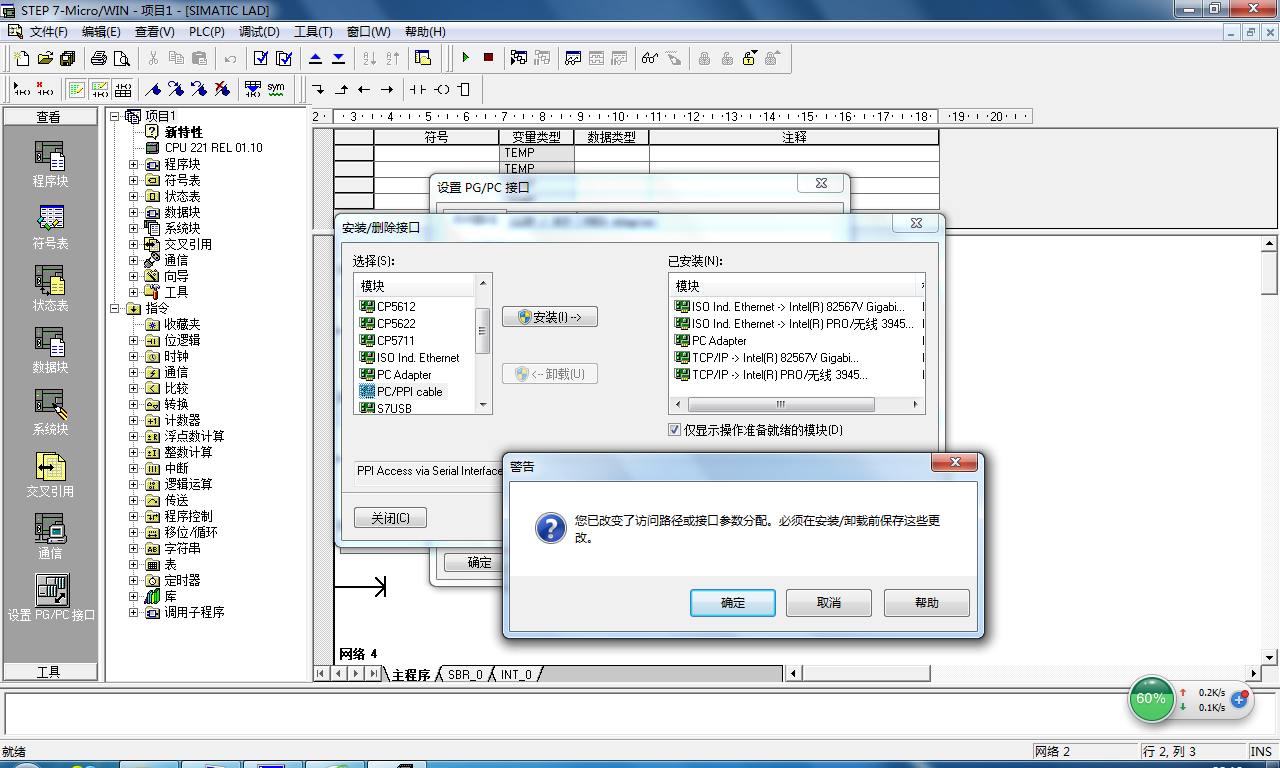Open Status Chart in the View bar
This screenshot has width=1280, height=768.
[50, 289]
